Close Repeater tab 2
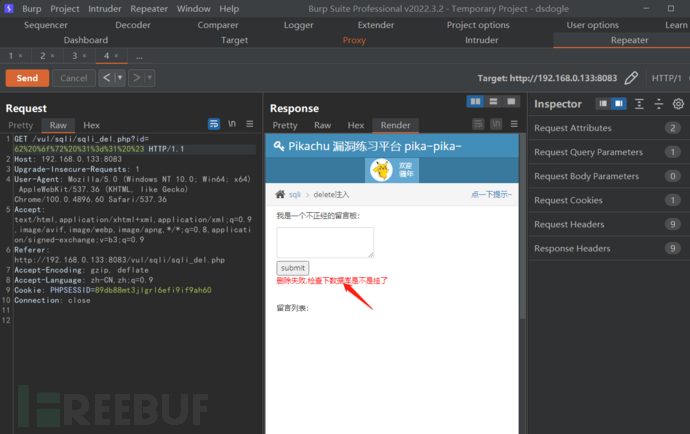 click(52, 56)
